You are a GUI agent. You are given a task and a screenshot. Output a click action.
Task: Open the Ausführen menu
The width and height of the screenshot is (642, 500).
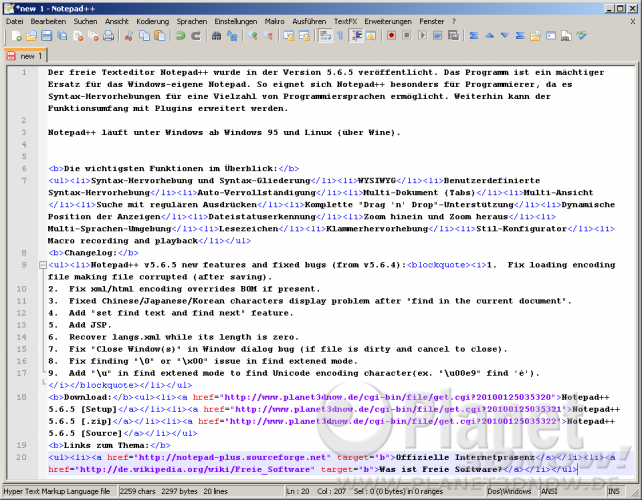309,21
